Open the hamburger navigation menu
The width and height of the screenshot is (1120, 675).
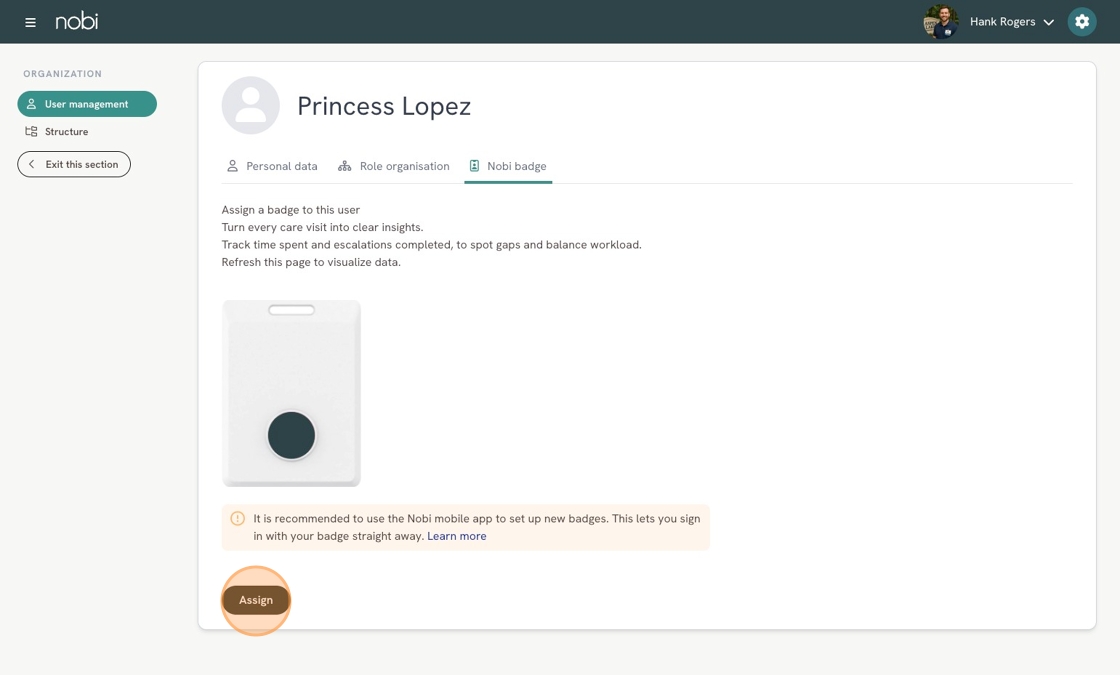pos(30,22)
